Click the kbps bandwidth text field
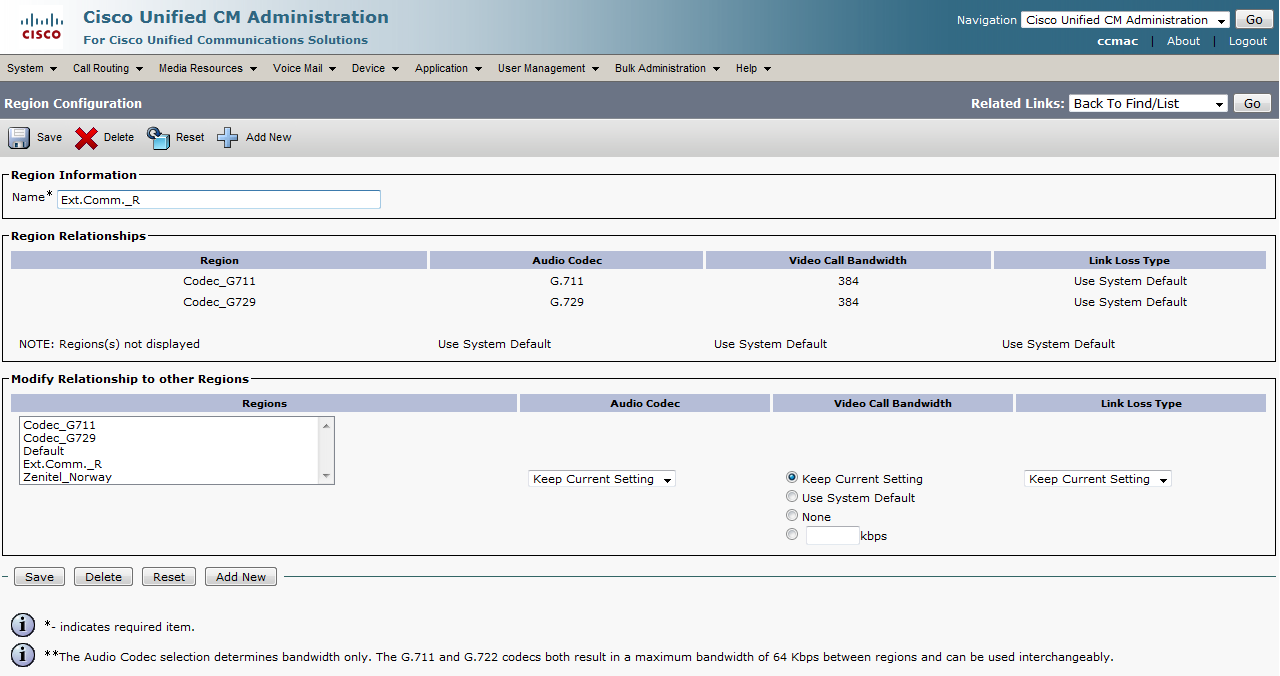1280x676 pixels. coord(832,535)
